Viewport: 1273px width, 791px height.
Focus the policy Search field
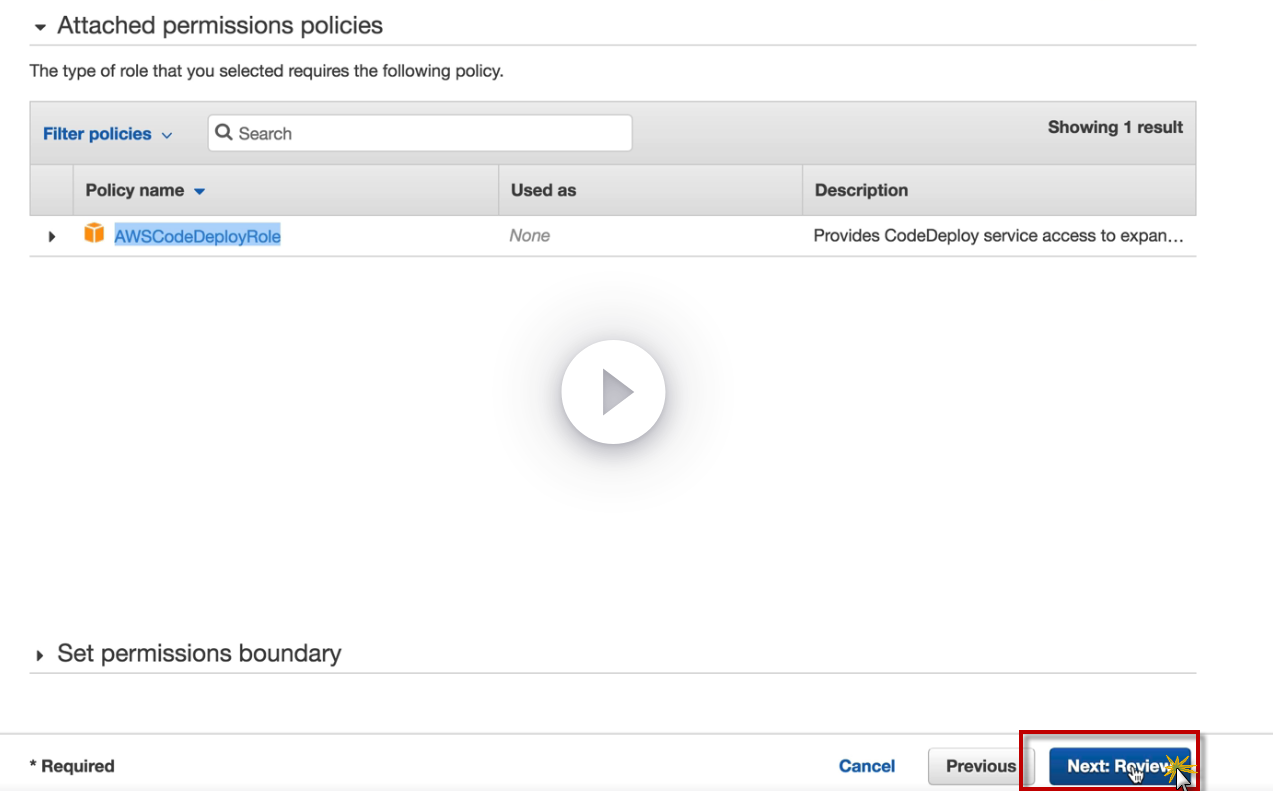(430, 133)
